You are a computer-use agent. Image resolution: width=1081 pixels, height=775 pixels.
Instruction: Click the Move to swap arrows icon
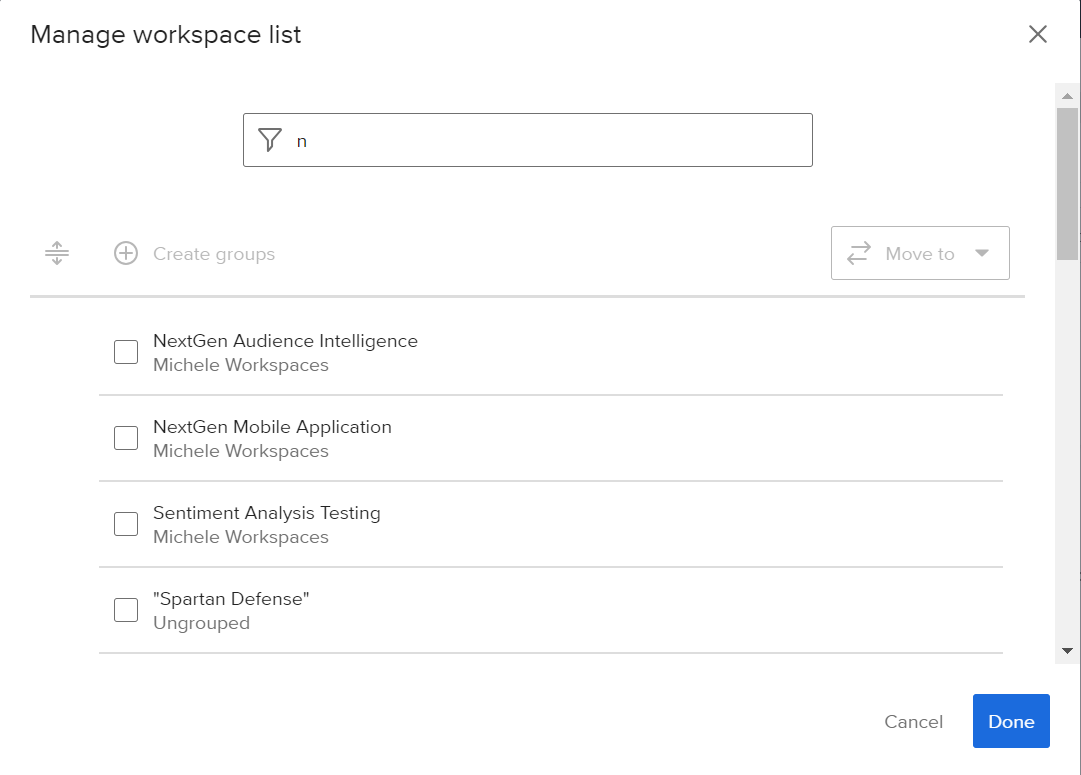(858, 254)
